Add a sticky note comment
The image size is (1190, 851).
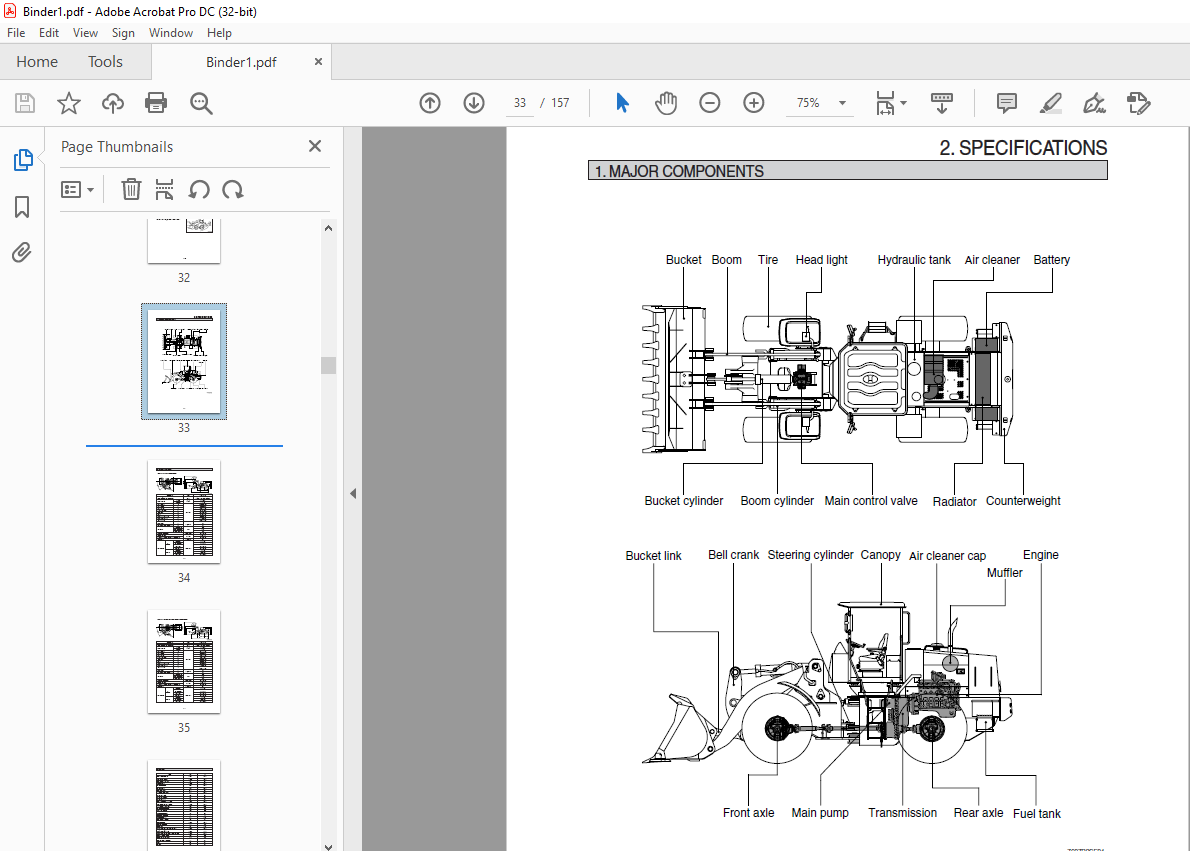tap(1006, 102)
